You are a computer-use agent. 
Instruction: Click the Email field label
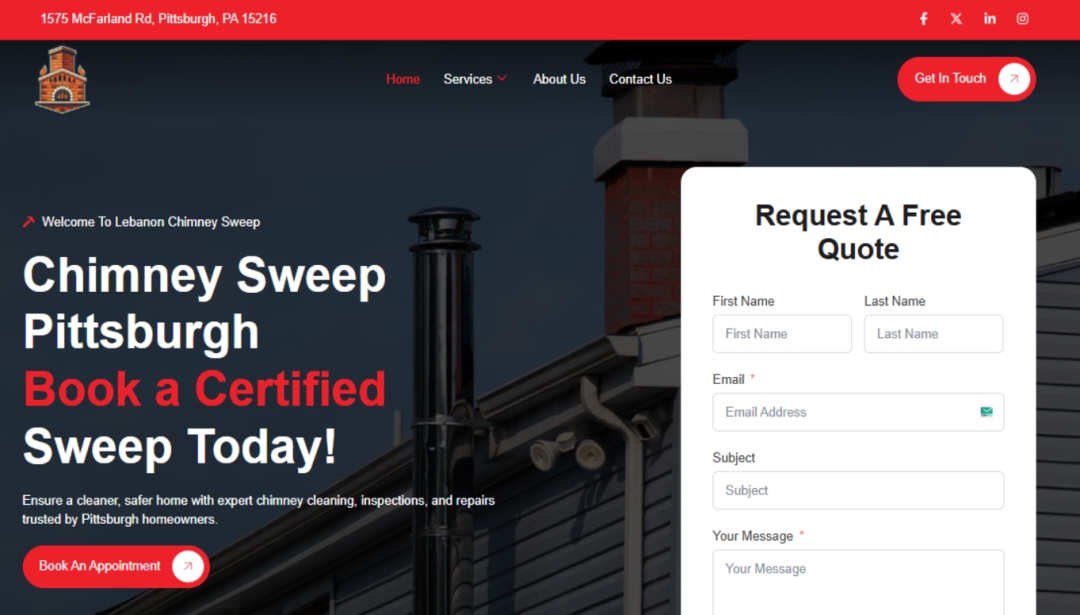728,379
